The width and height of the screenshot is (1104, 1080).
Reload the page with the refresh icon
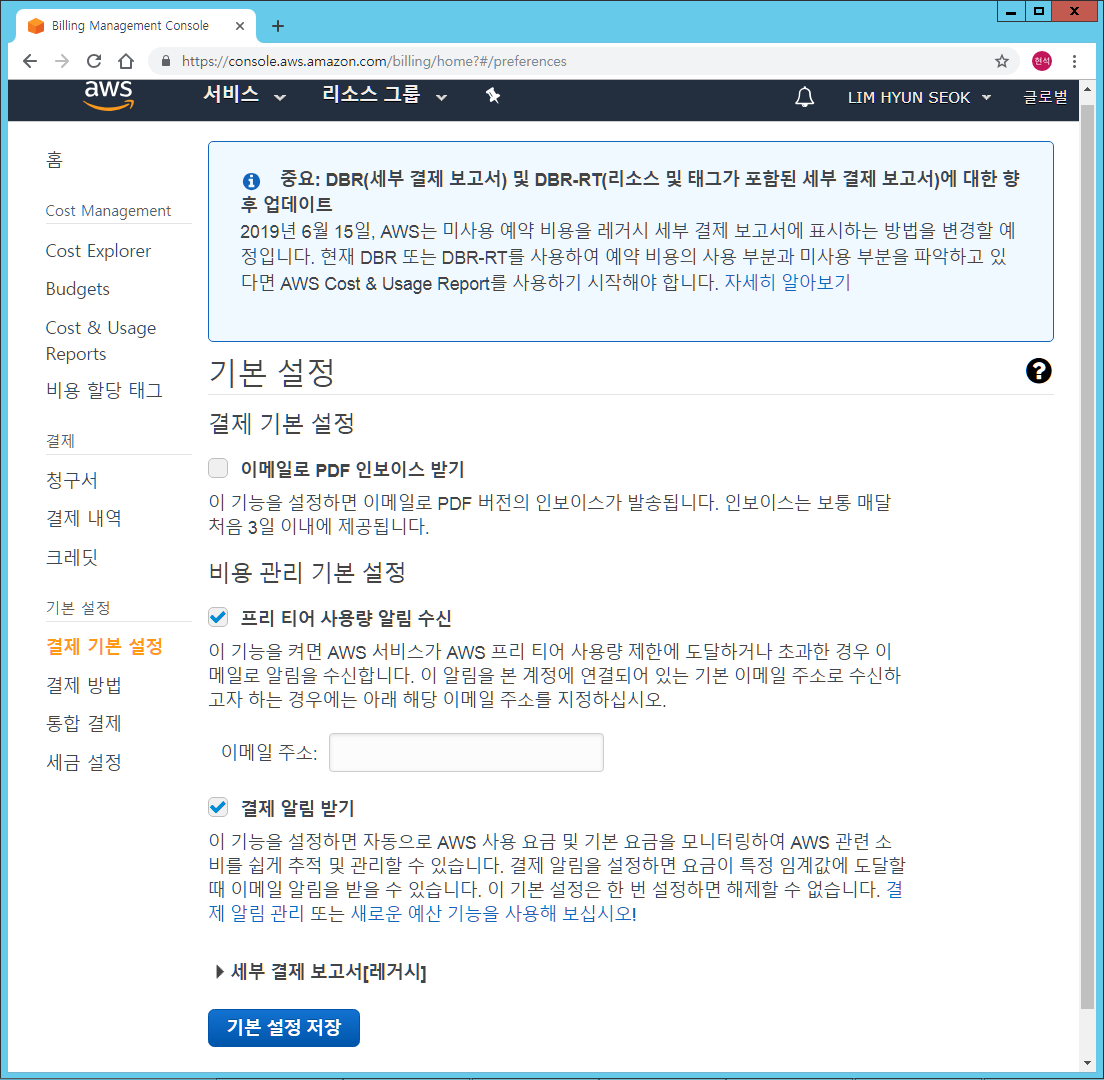point(94,61)
